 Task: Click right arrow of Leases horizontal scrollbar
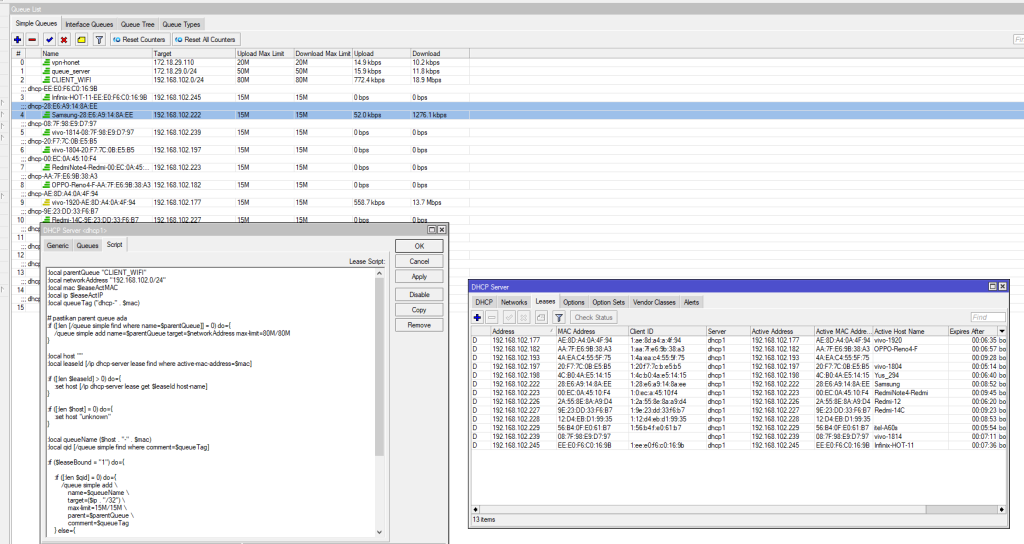tap(1001, 509)
